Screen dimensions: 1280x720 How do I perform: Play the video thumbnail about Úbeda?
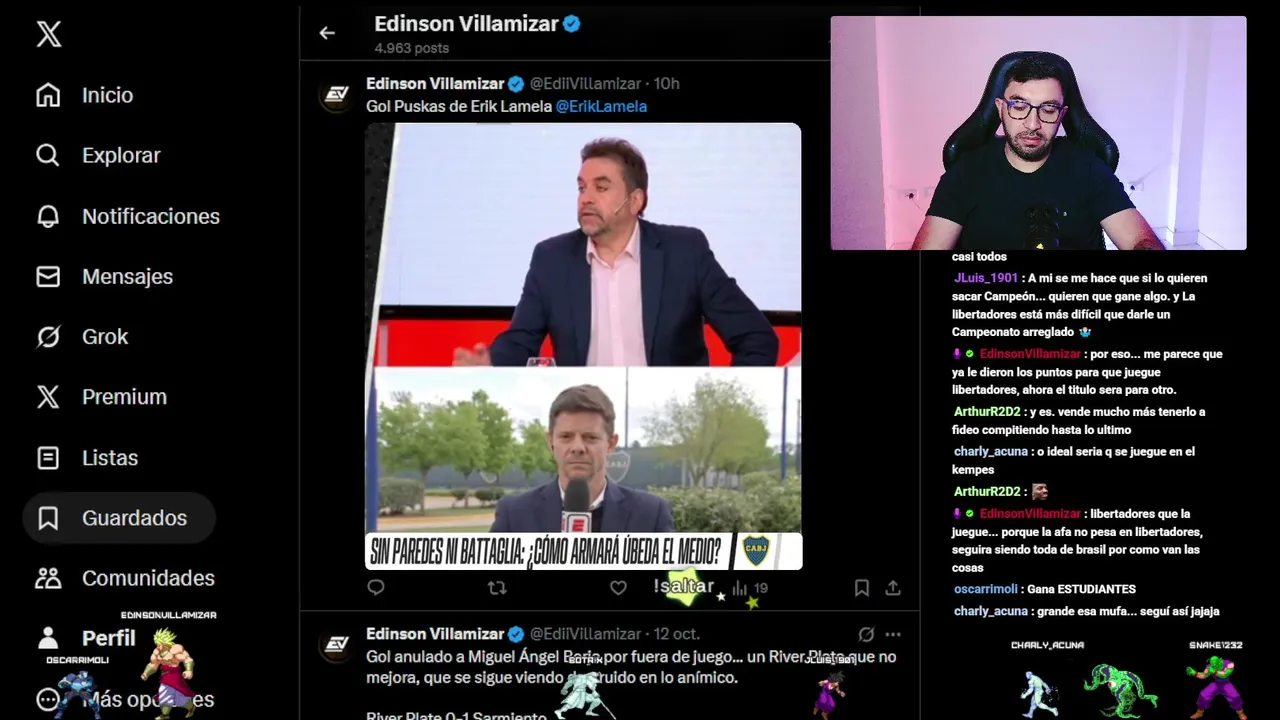[x=583, y=346]
